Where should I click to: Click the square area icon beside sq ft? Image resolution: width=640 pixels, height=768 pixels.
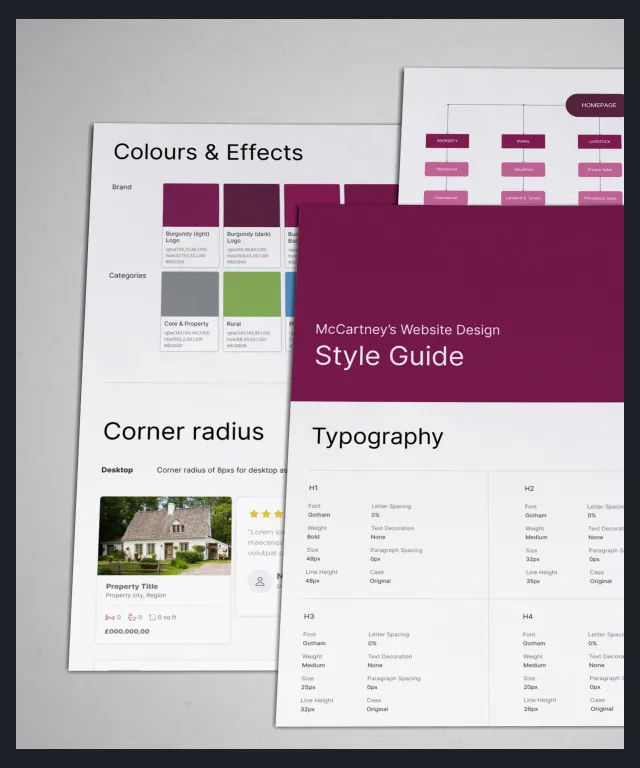pos(152,617)
